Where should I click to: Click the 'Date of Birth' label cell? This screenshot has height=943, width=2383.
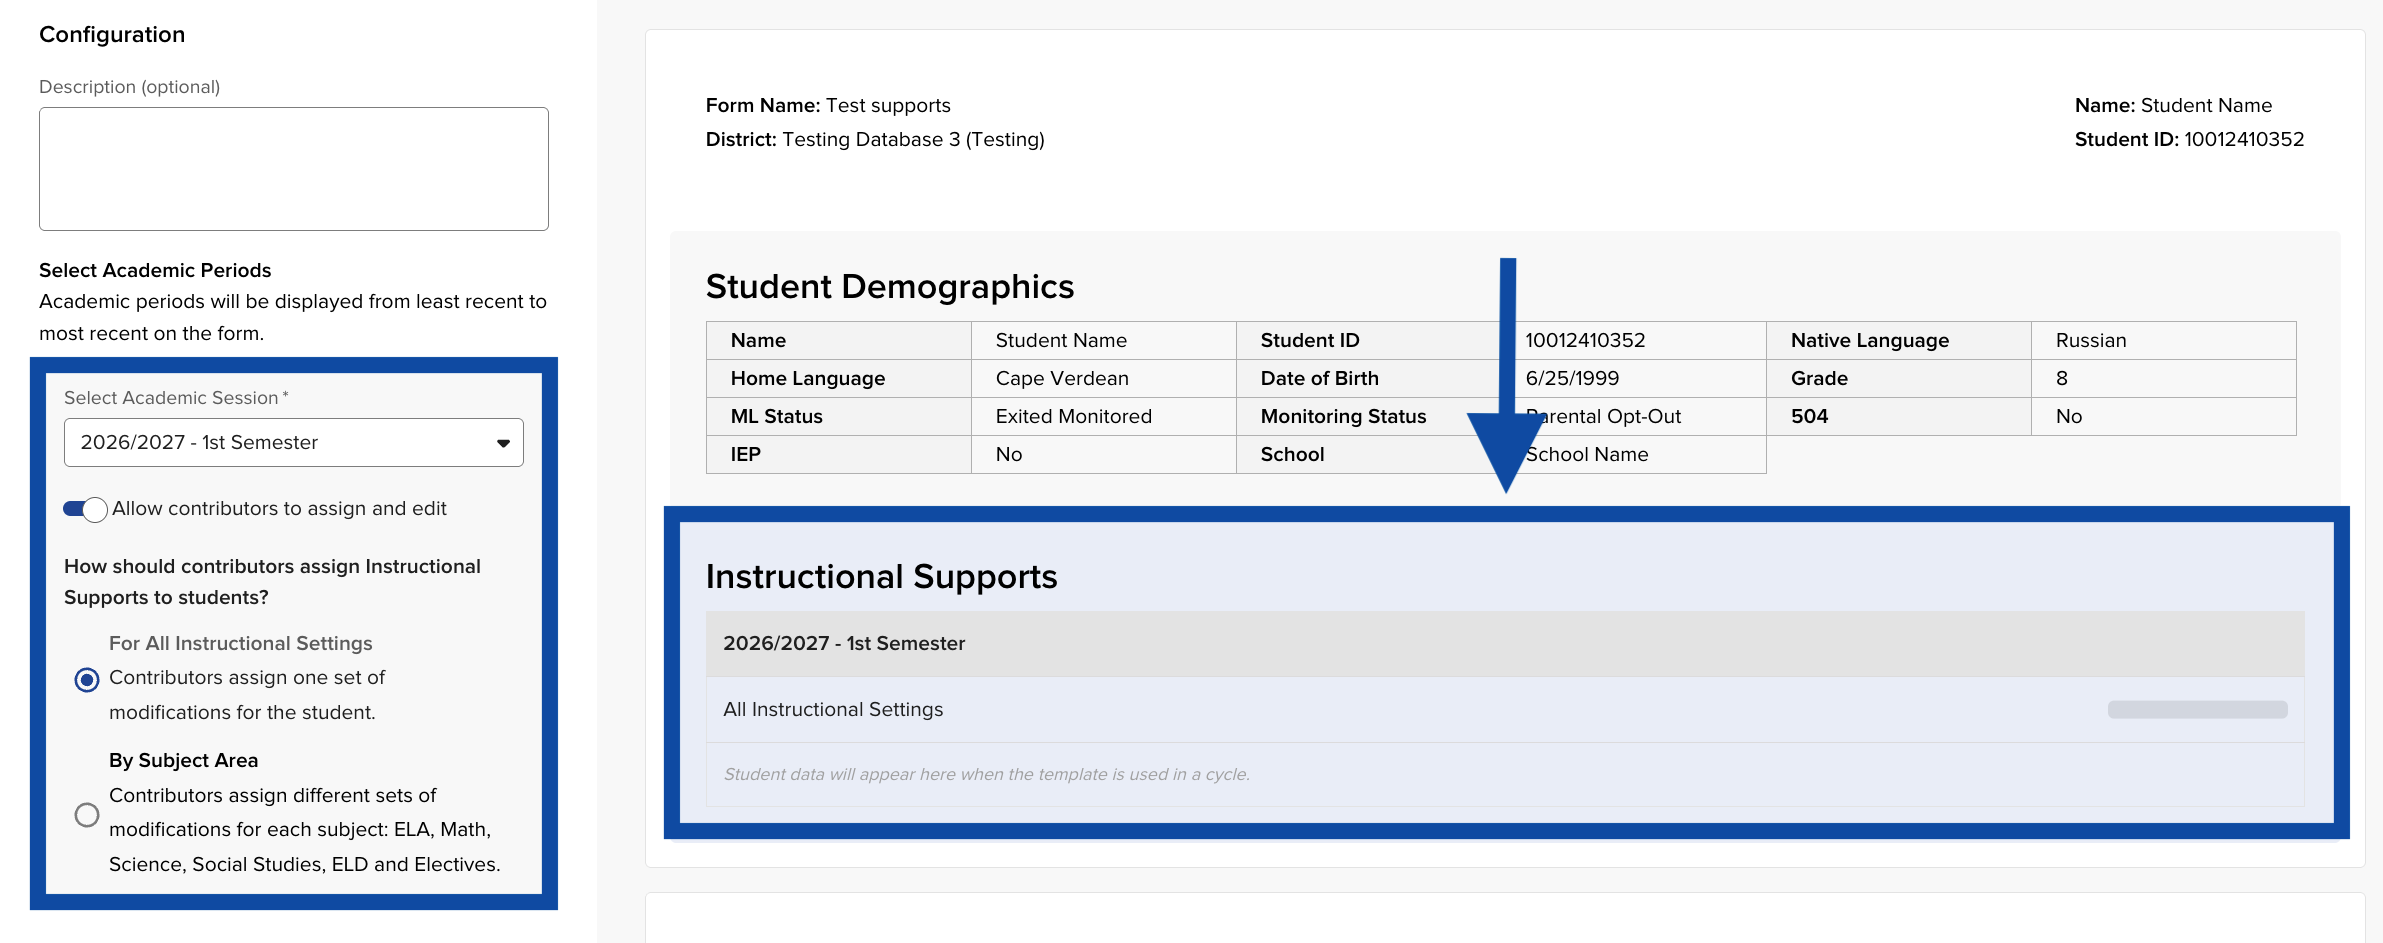click(1369, 378)
